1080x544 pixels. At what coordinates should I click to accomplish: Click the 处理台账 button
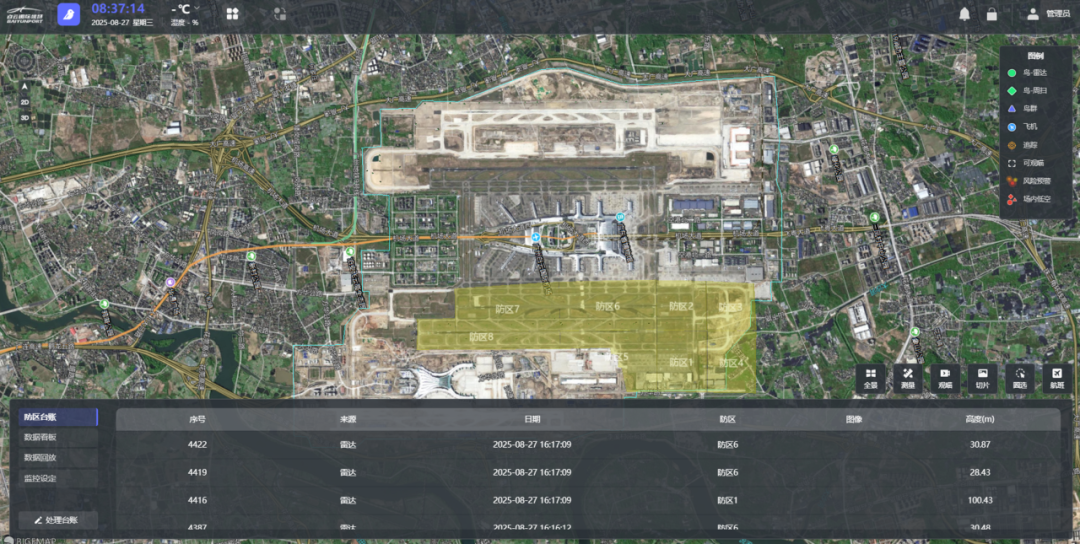pyautogui.click(x=58, y=520)
